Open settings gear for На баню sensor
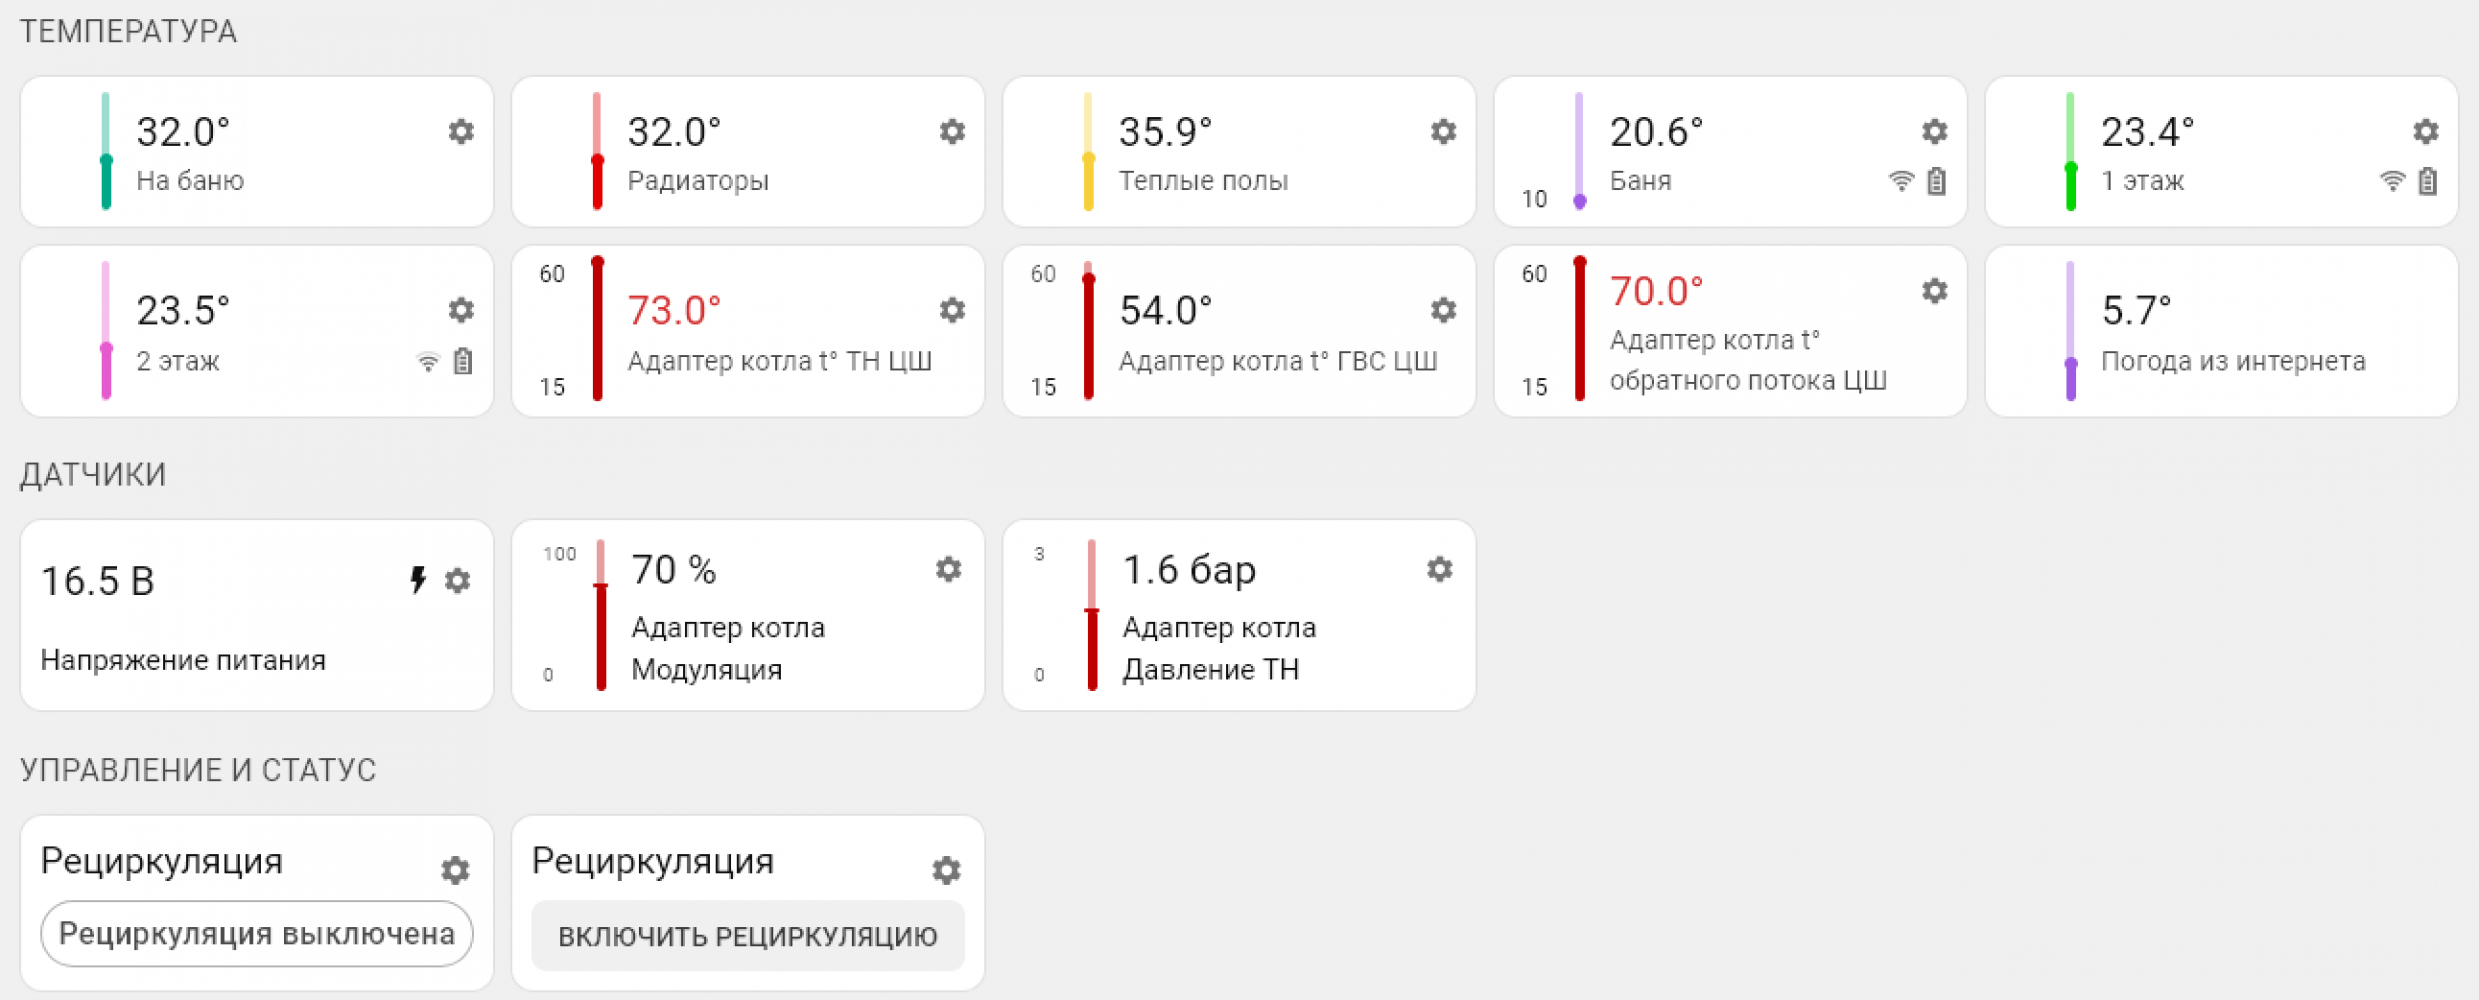Image resolution: width=2479 pixels, height=1000 pixels. [461, 132]
